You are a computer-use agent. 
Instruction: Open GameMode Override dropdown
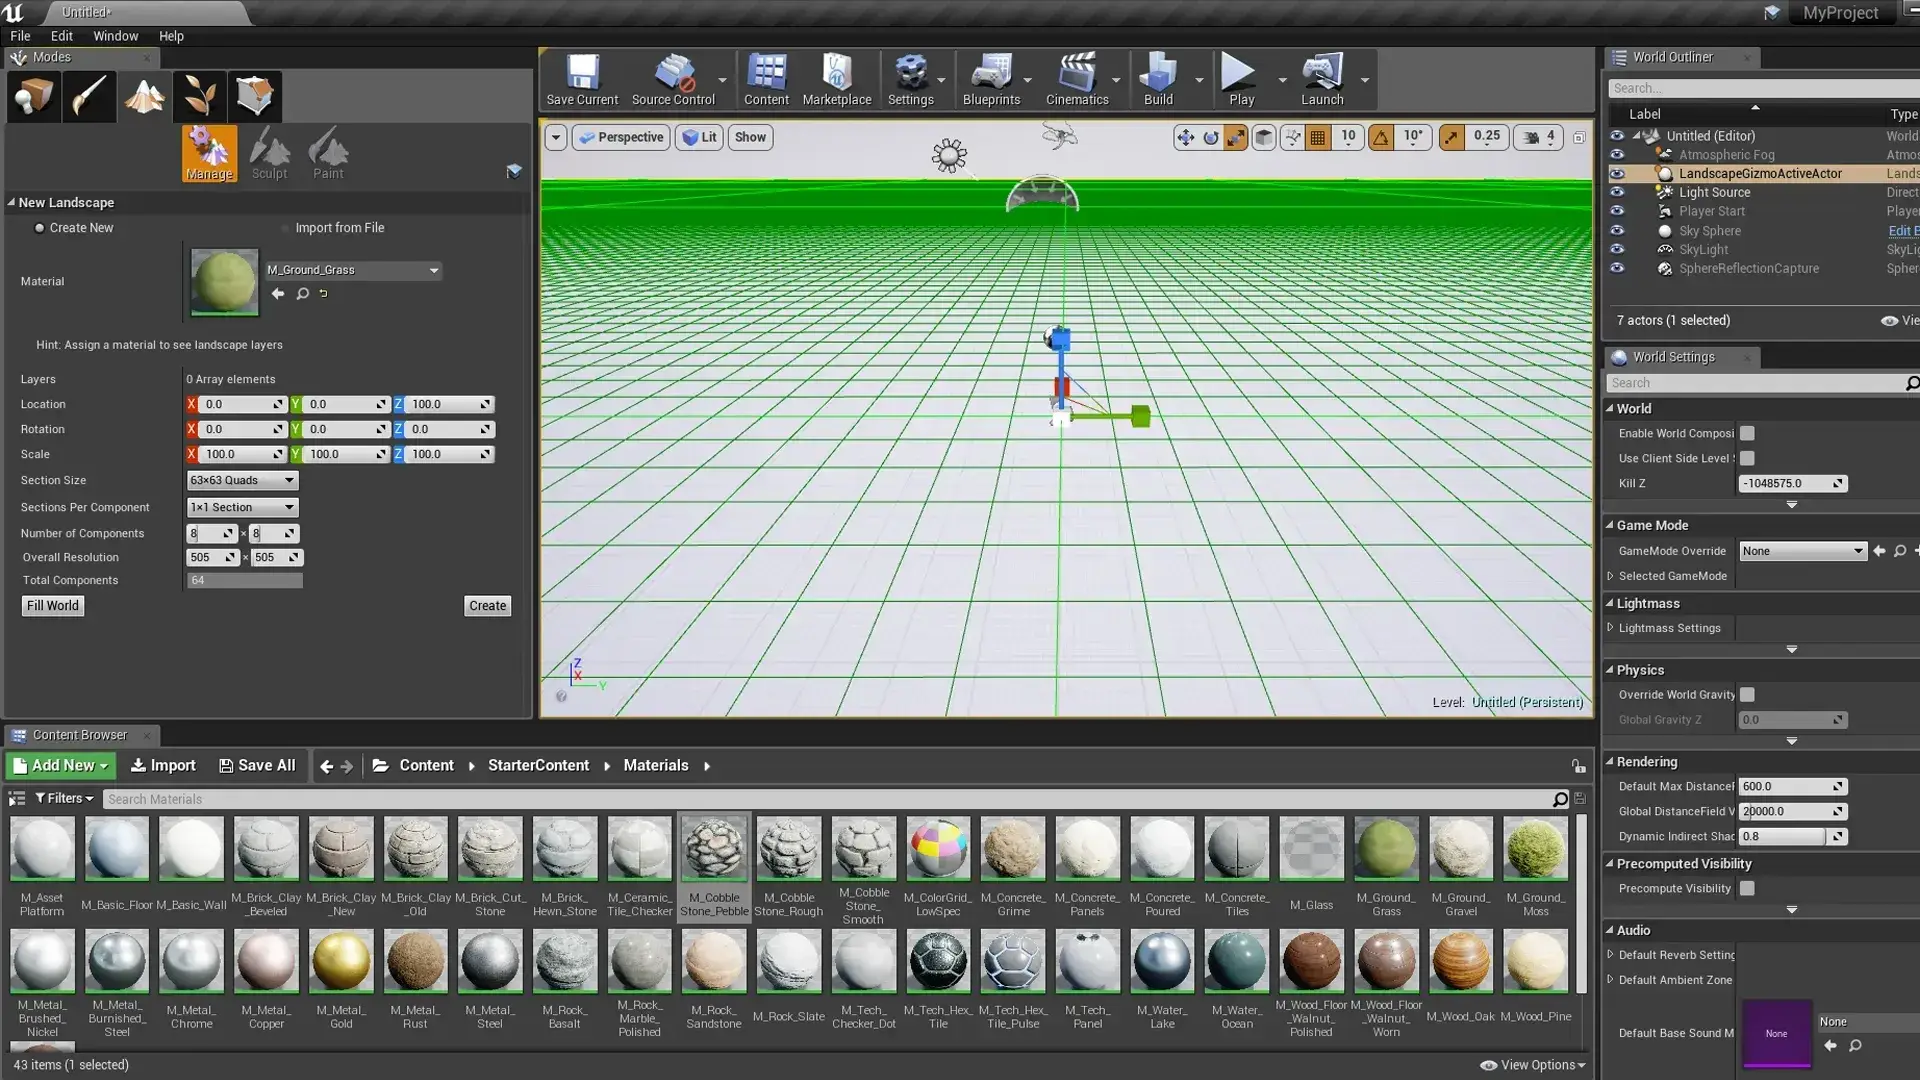coord(1802,551)
